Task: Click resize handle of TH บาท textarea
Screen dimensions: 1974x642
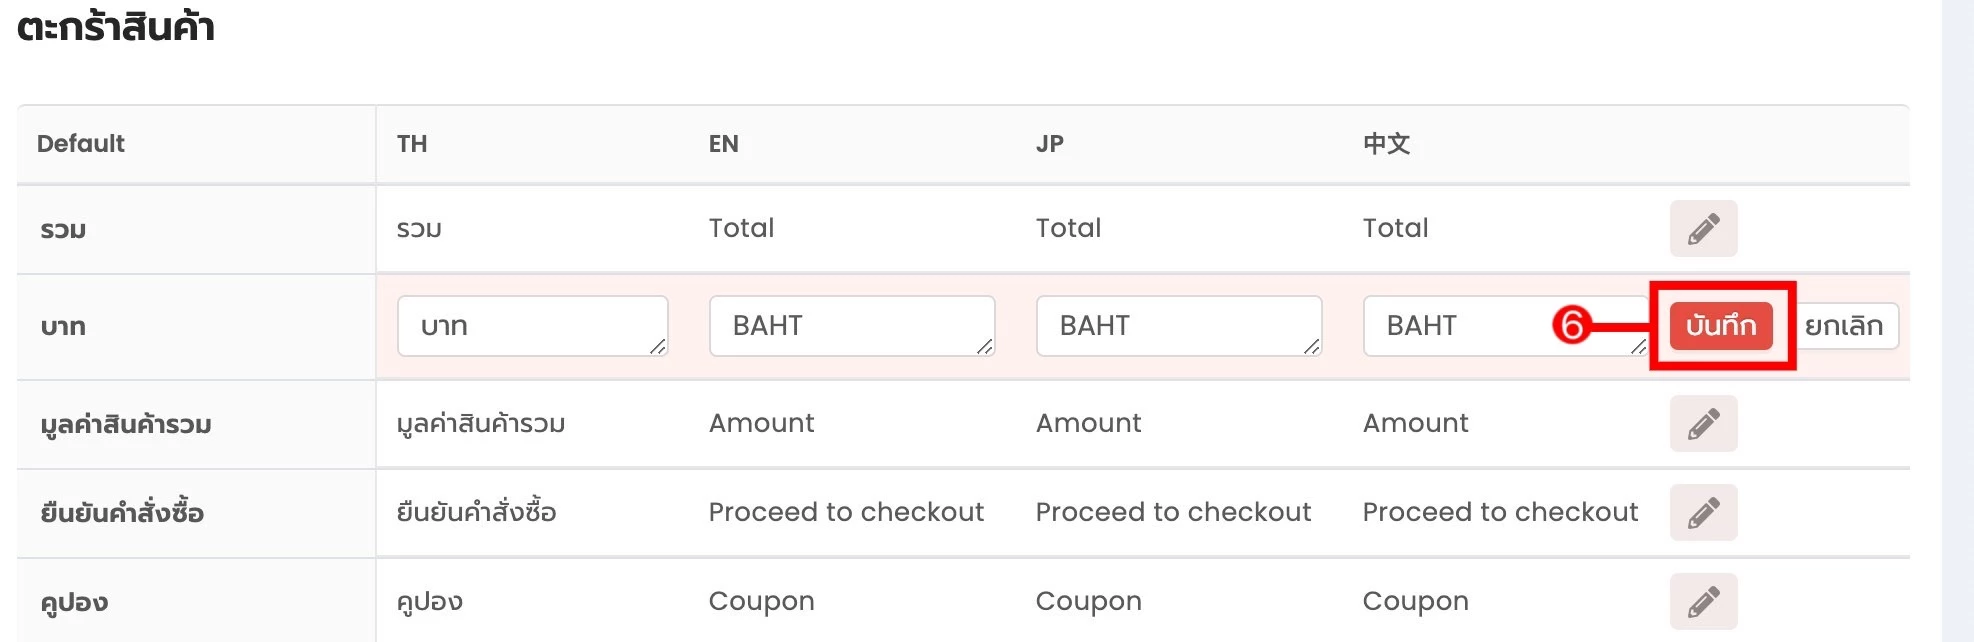Action: (658, 346)
